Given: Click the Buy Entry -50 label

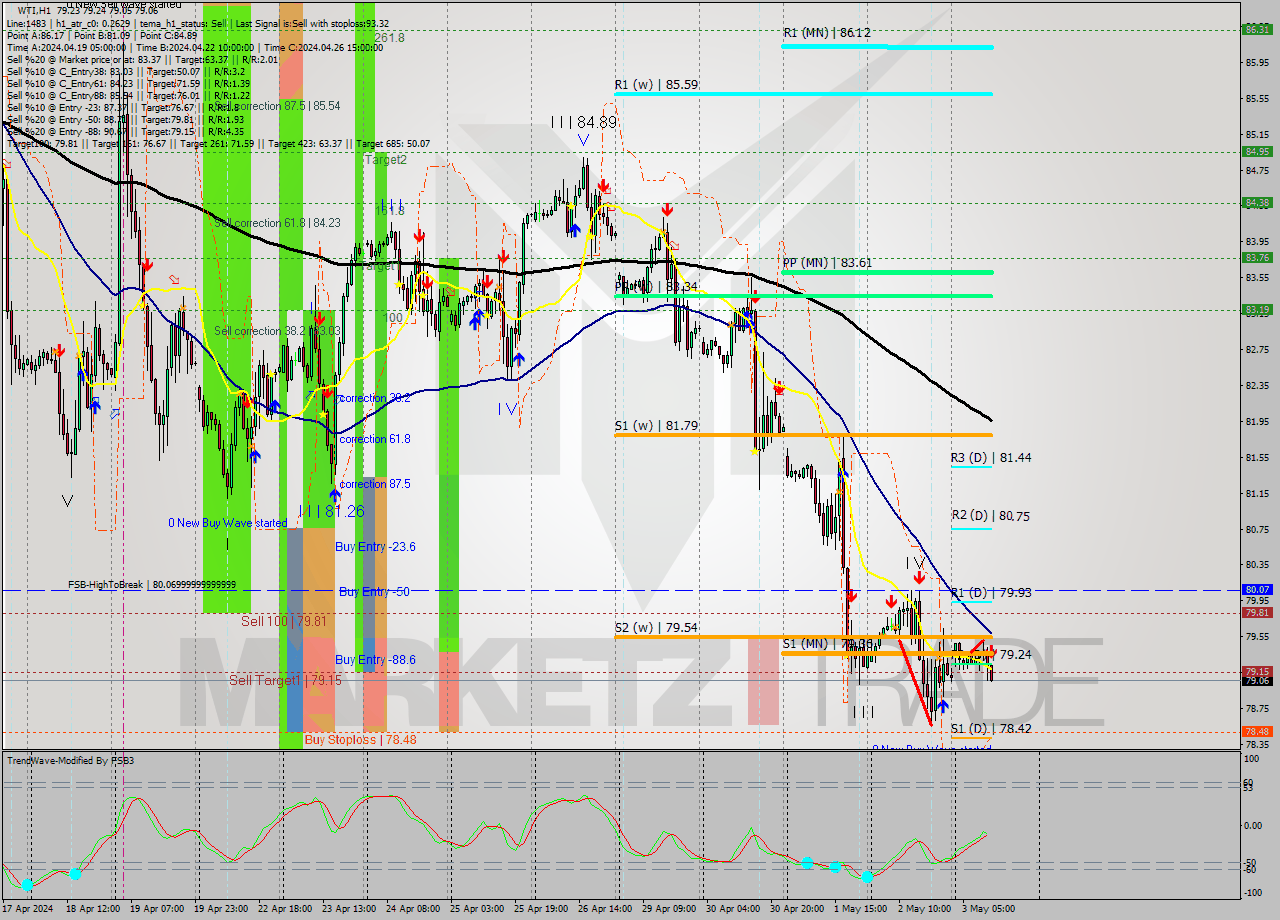Looking at the screenshot, I should [374, 592].
